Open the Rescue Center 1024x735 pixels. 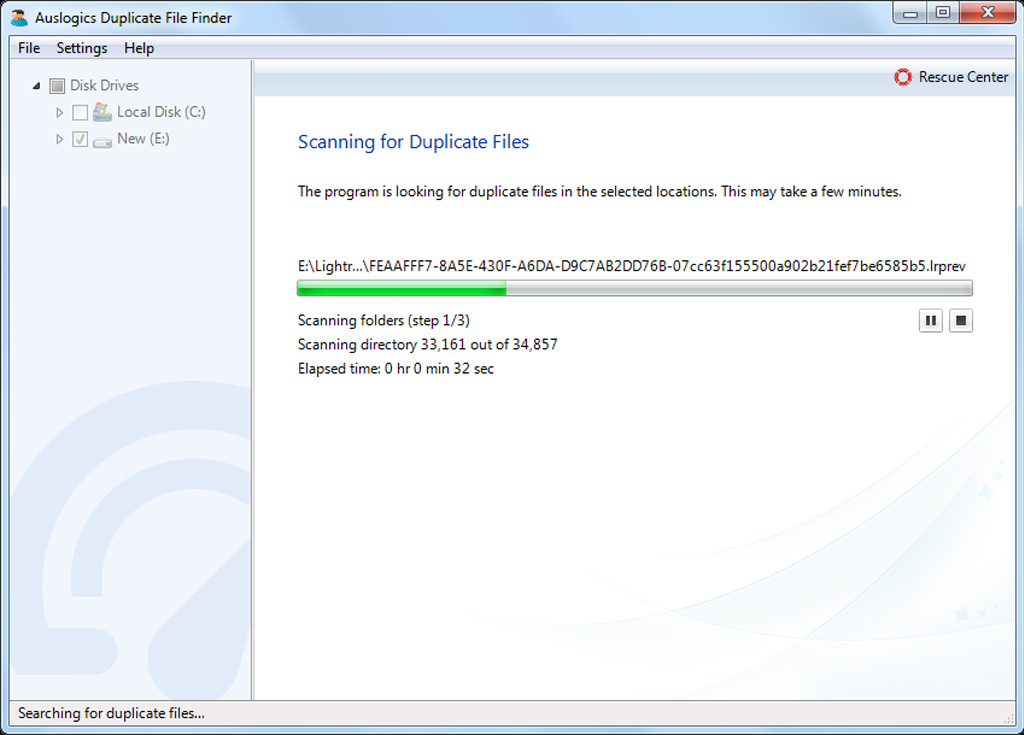click(x=951, y=77)
